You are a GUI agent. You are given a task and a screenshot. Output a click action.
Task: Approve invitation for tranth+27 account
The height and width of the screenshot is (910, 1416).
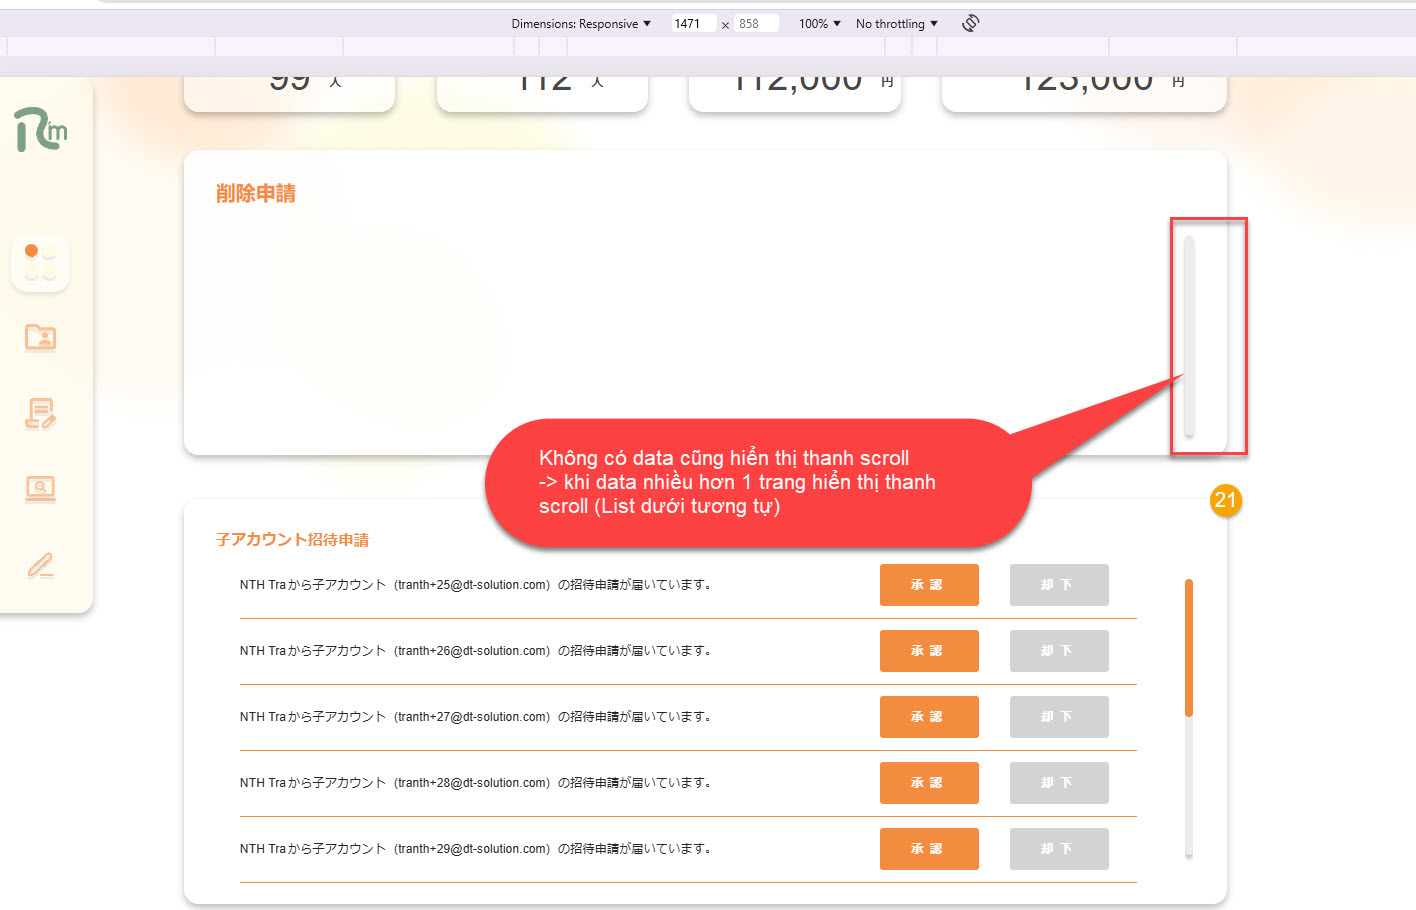coord(928,717)
